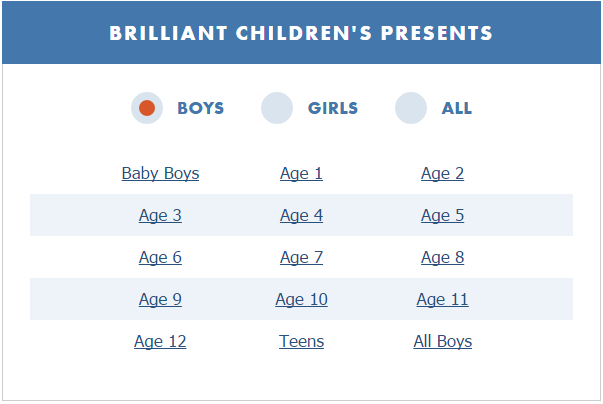Choose the Age 8 link
Image resolution: width=603 pixels, height=404 pixels.
[x=442, y=257]
